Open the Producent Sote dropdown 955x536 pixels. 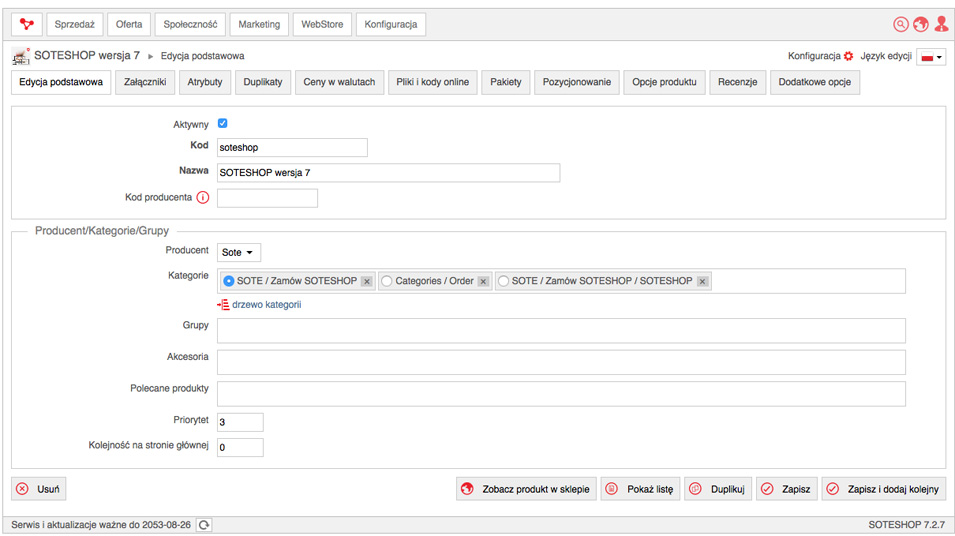[x=239, y=252]
